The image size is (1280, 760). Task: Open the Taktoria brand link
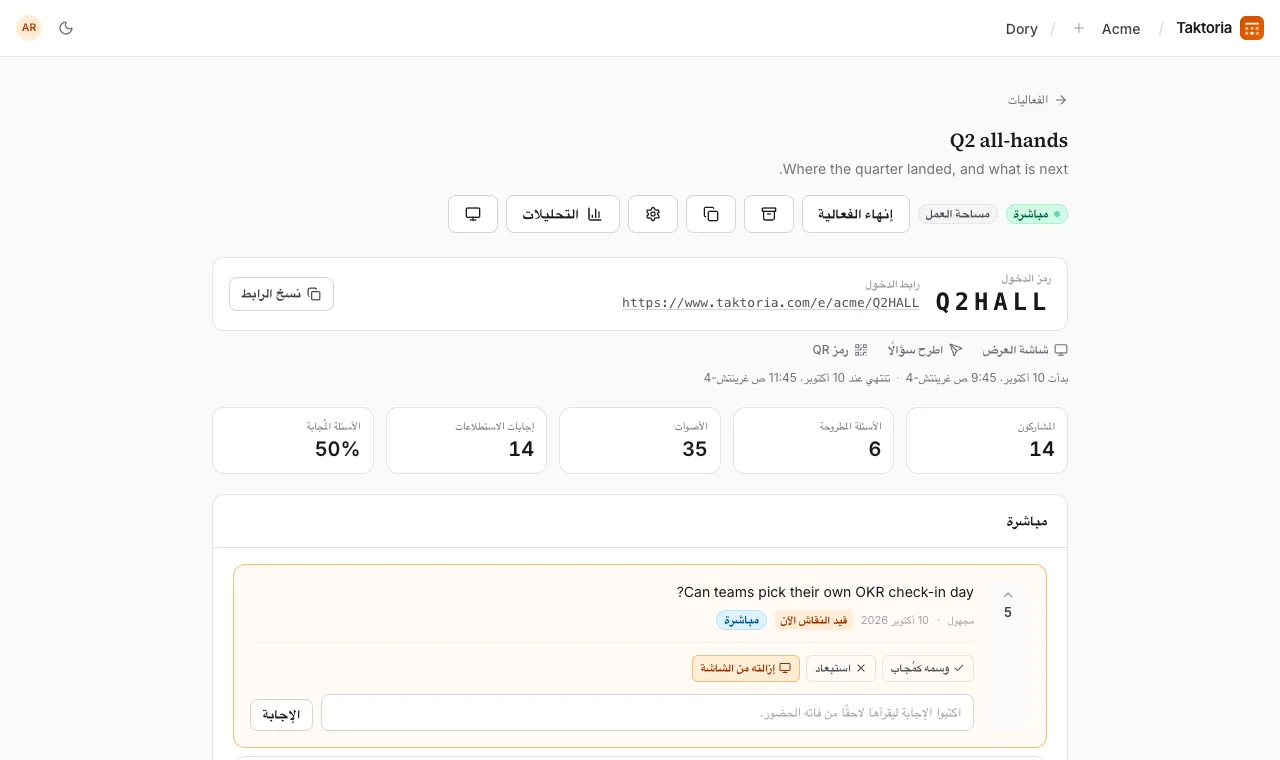click(1204, 28)
